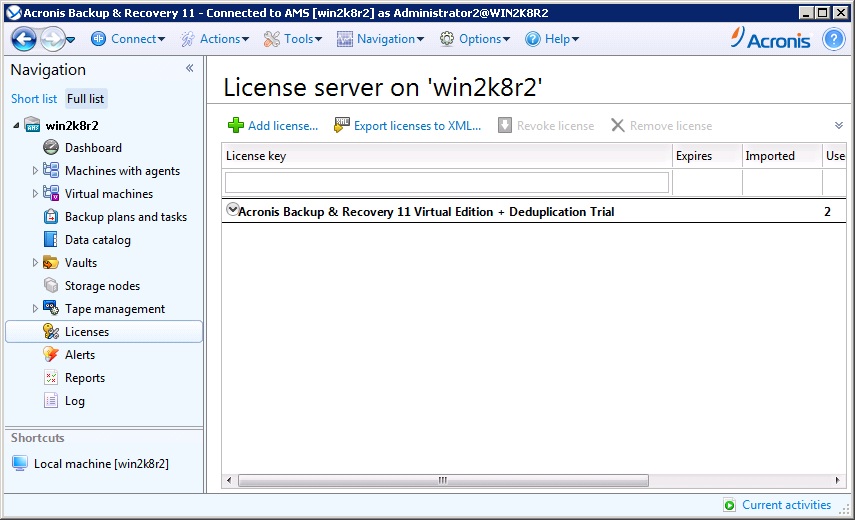The height and width of the screenshot is (520, 855).
Task: Click Export licenses to XML button
Action: (408, 126)
